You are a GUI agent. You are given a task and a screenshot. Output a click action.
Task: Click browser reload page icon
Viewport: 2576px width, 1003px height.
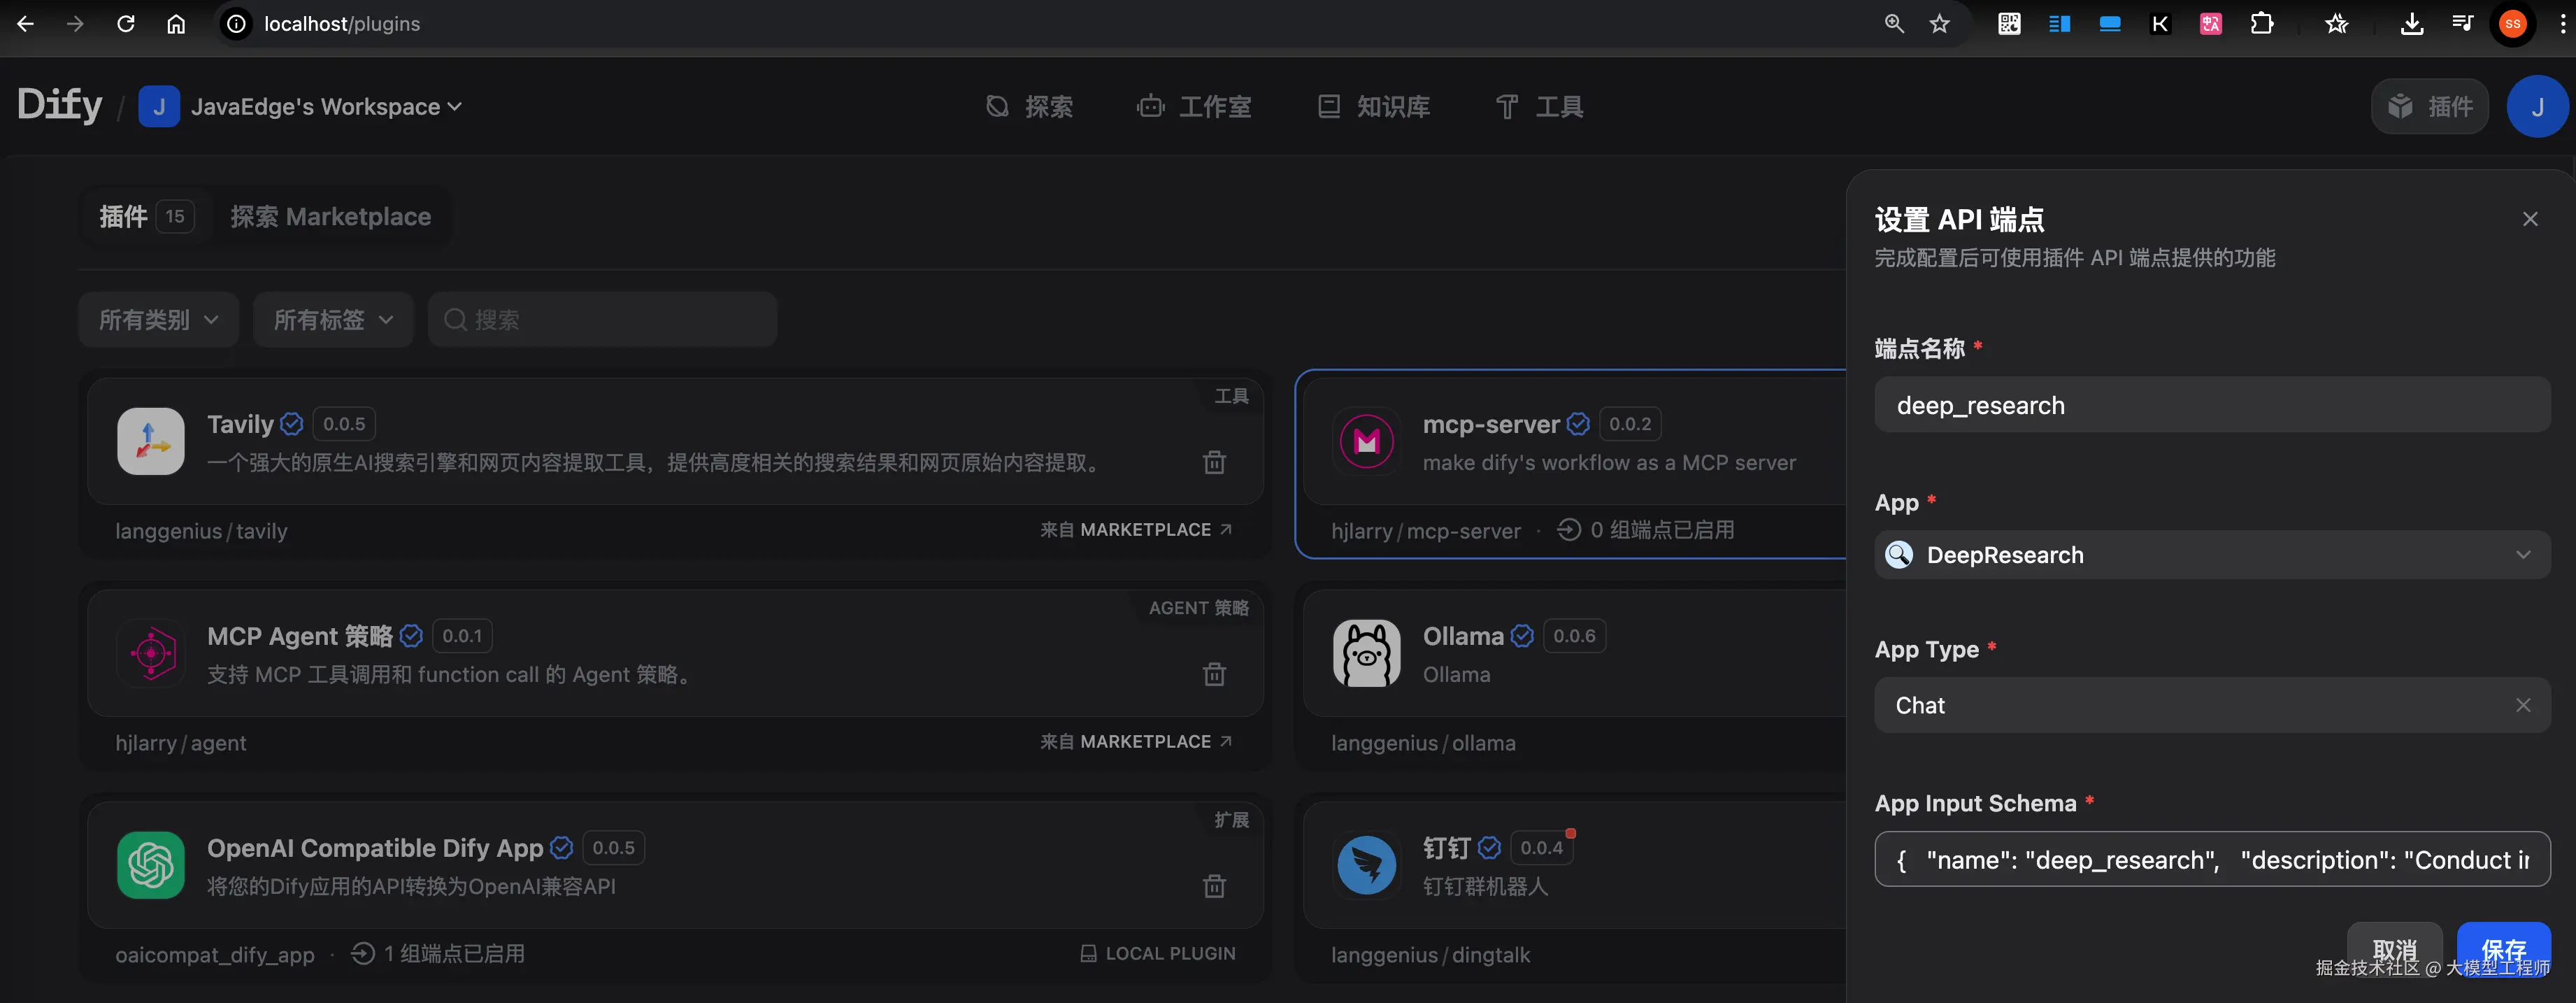[x=125, y=24]
